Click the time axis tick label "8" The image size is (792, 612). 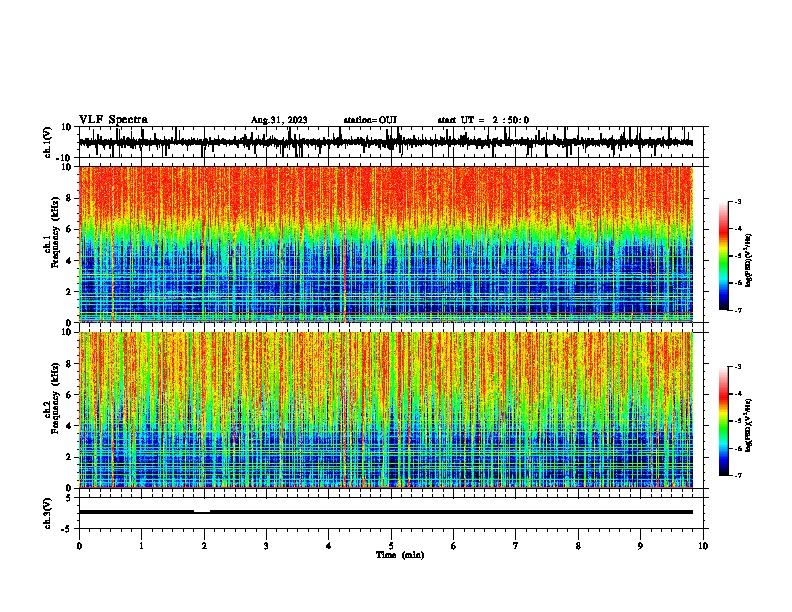point(578,546)
